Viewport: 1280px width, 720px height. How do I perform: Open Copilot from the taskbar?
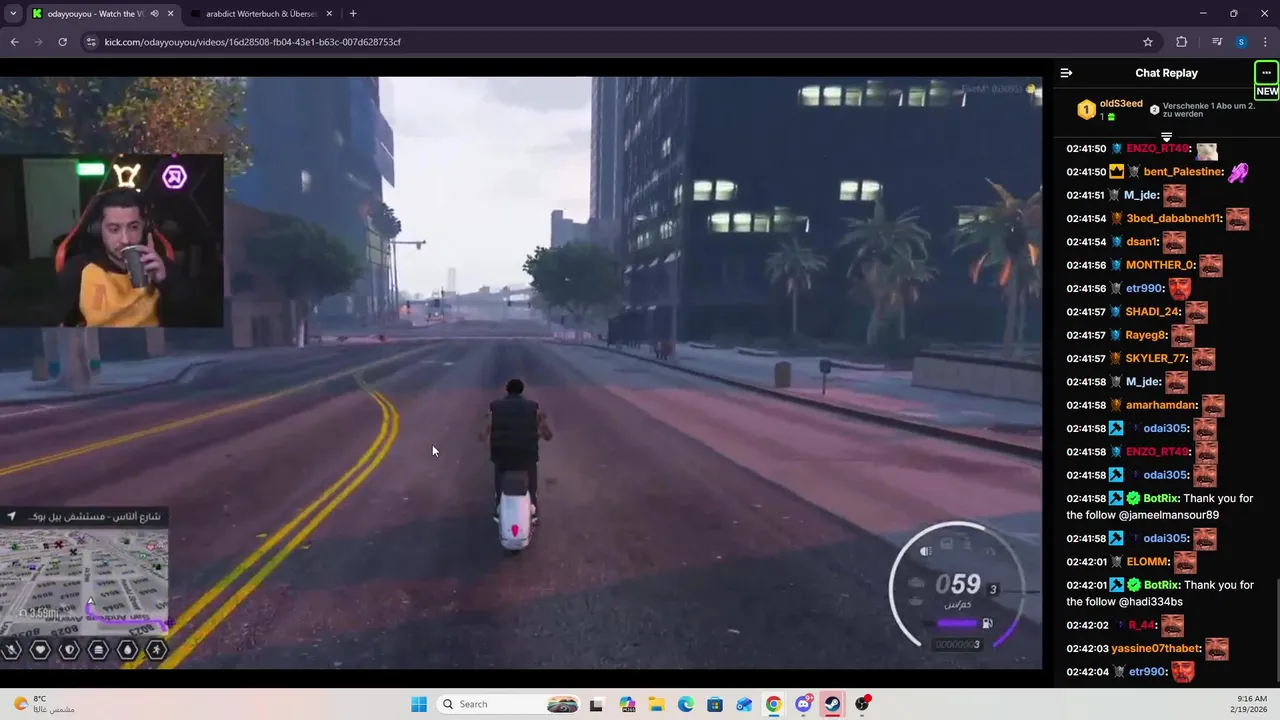pos(627,704)
